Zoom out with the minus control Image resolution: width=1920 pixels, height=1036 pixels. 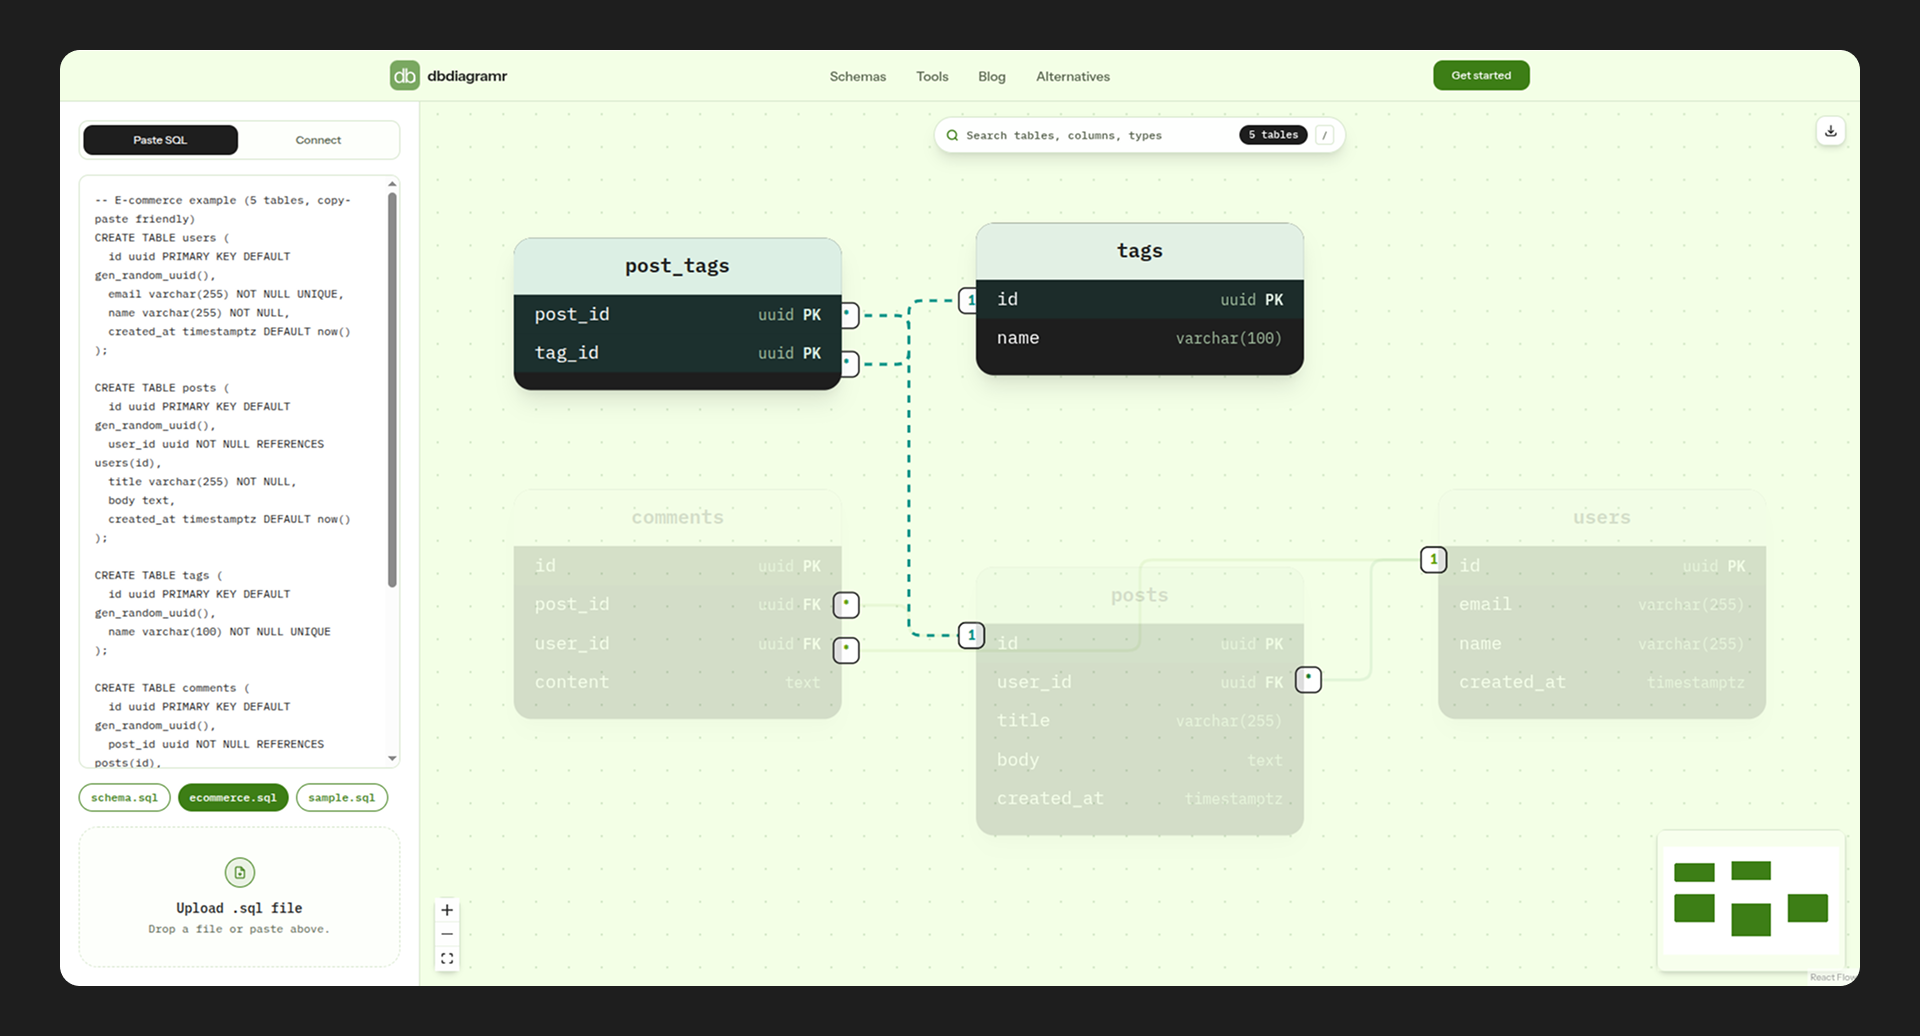click(x=447, y=934)
